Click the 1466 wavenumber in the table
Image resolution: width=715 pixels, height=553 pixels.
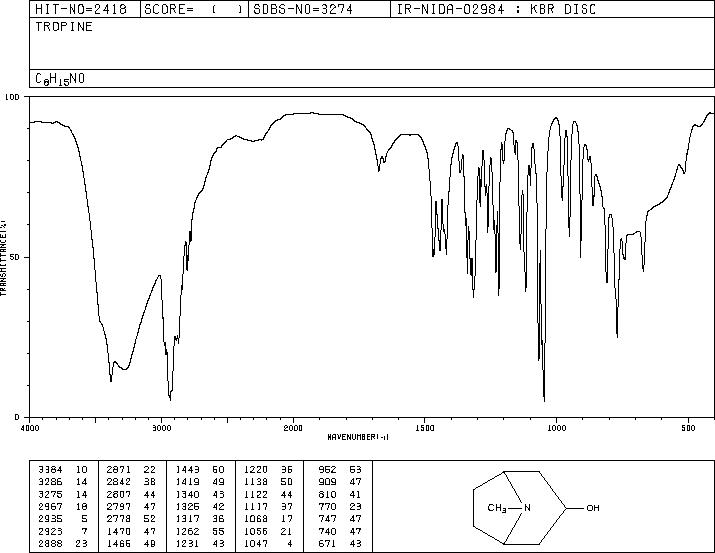pos(119,543)
